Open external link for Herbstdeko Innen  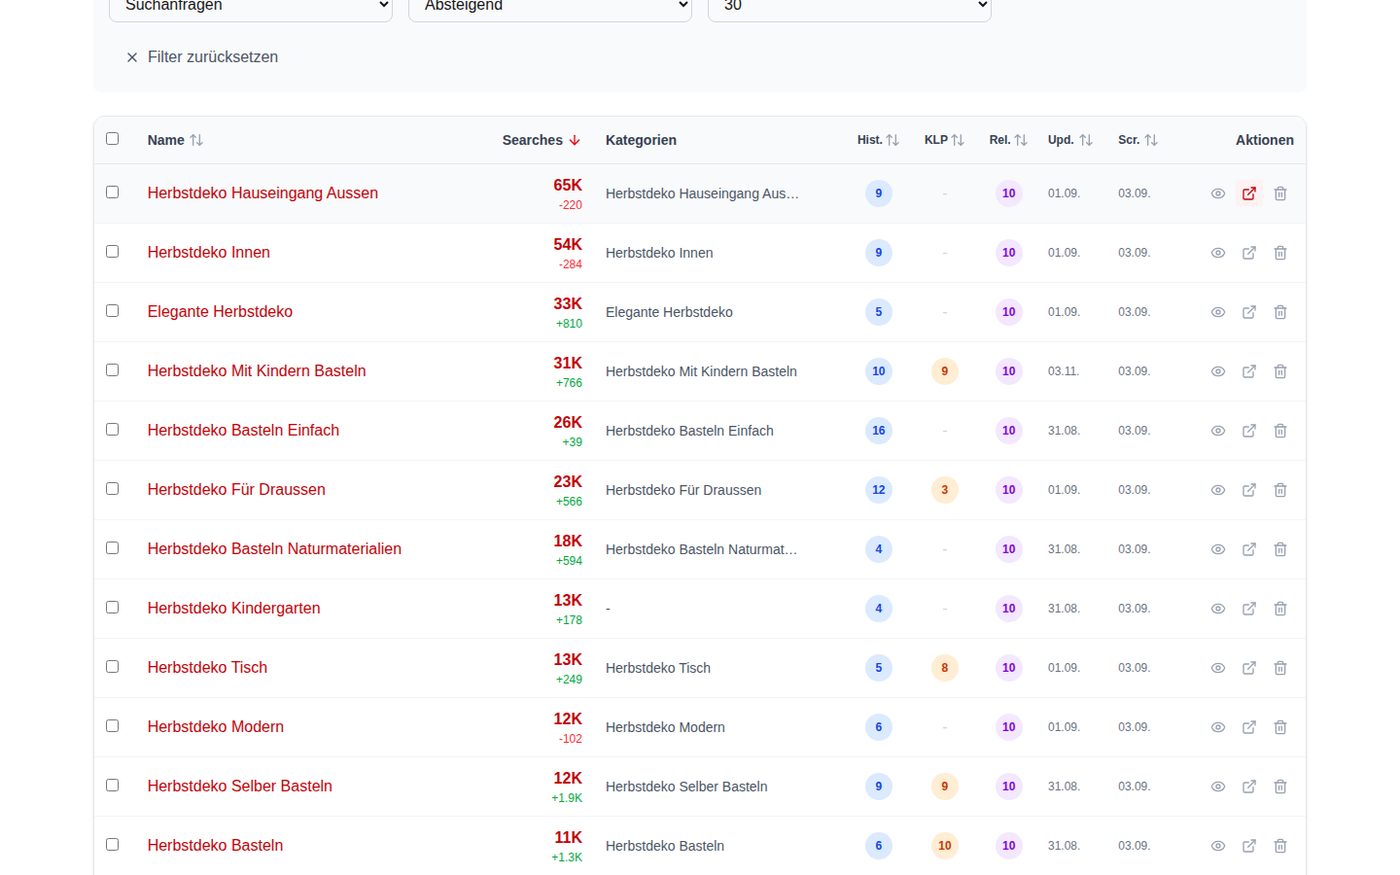(x=1249, y=253)
